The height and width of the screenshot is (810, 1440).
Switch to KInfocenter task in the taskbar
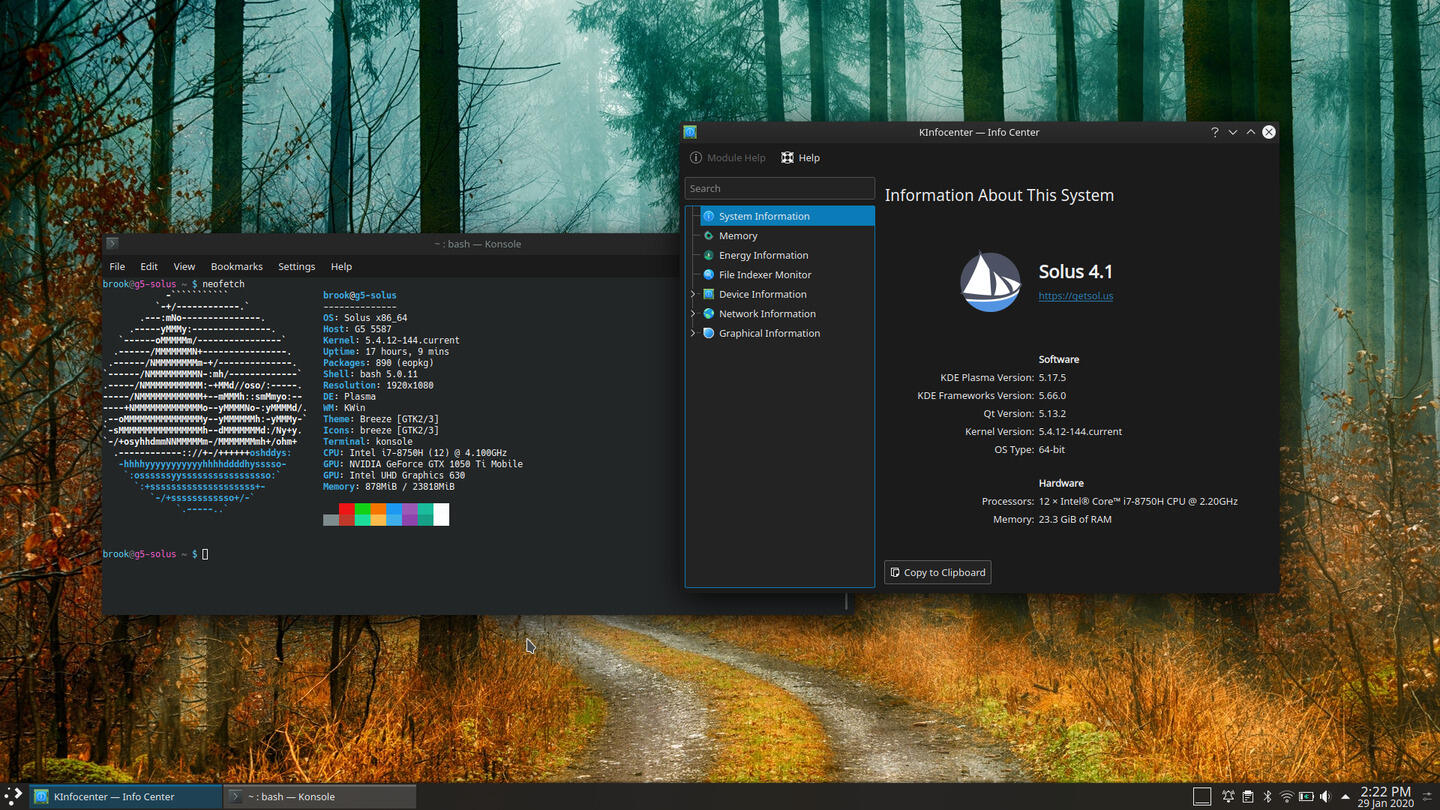(x=125, y=797)
